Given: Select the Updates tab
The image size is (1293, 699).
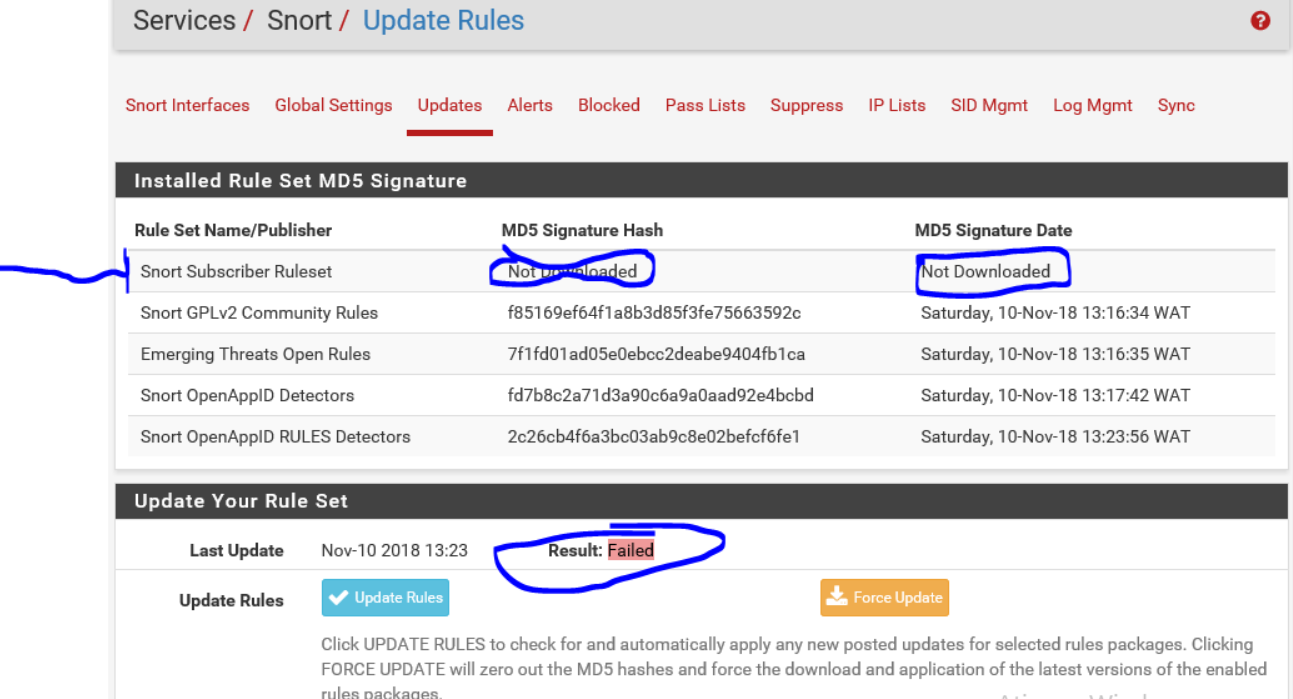Looking at the screenshot, I should [x=450, y=105].
